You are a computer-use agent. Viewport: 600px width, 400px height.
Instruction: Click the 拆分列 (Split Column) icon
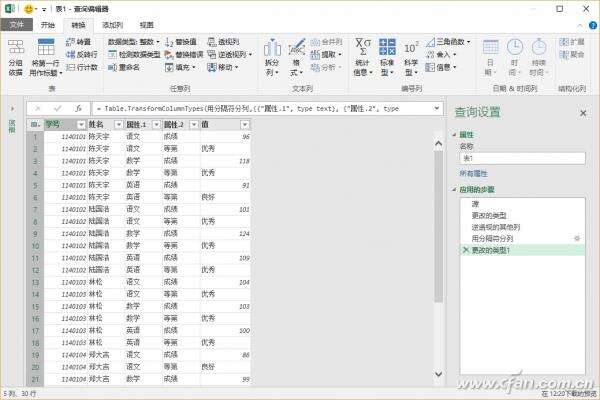(x=272, y=48)
